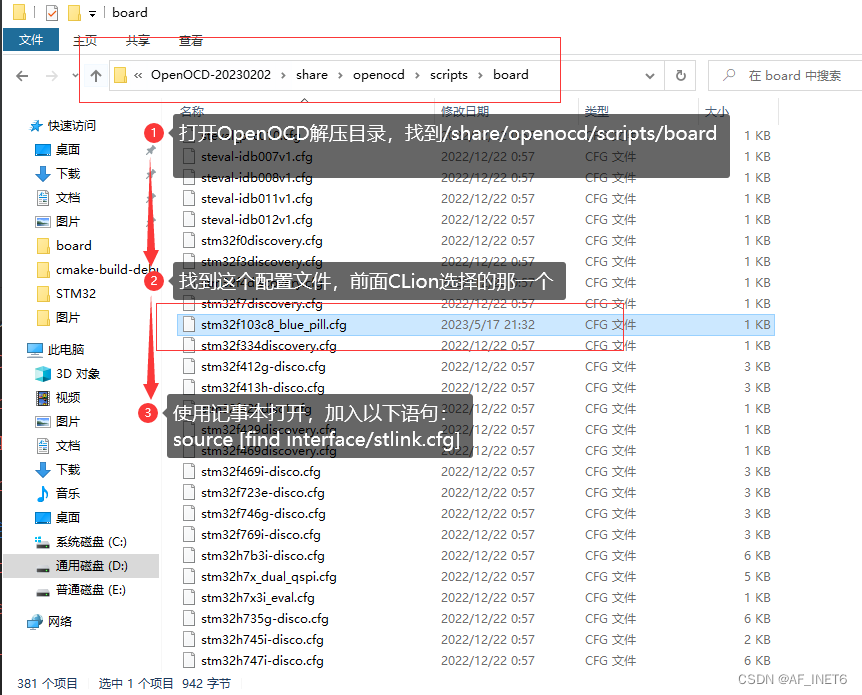The width and height of the screenshot is (862, 695).
Task: Open the 共享 ribbon tab
Action: [137, 40]
